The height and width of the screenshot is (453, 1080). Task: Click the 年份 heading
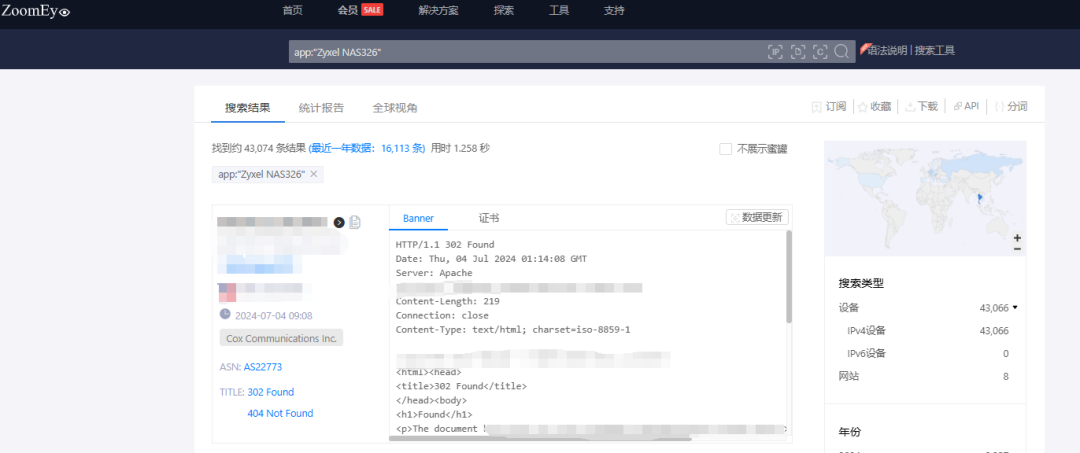pos(849,432)
